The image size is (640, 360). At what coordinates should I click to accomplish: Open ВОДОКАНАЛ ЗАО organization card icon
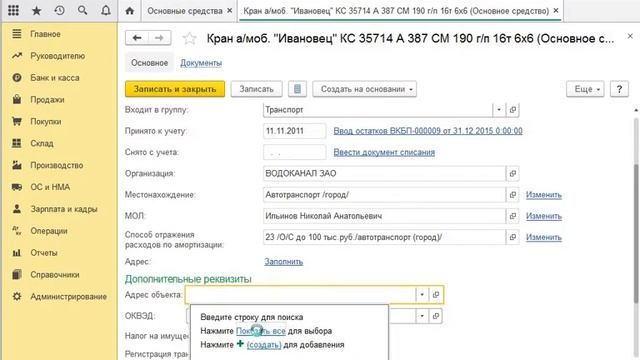[513, 173]
